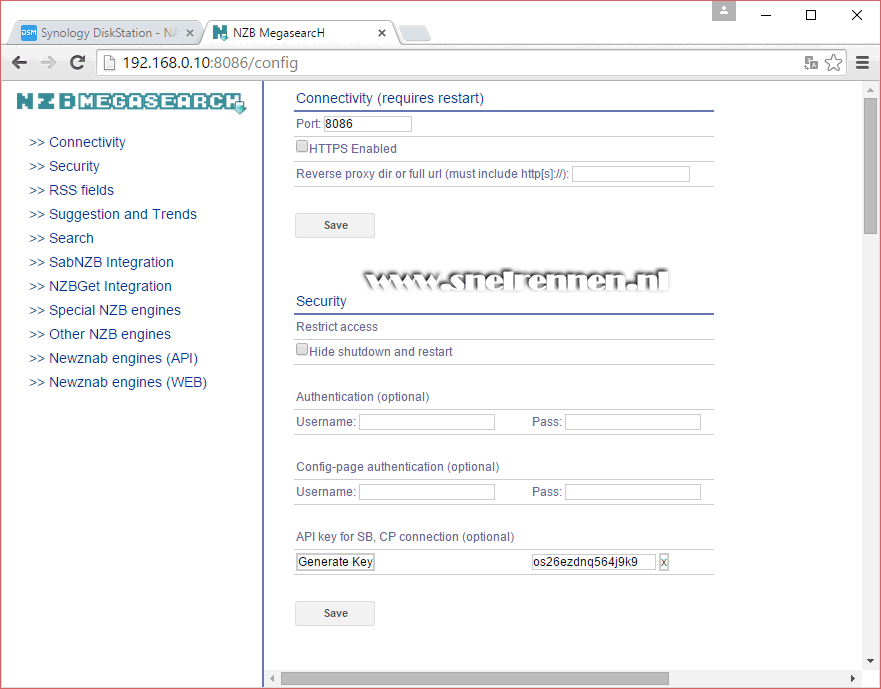Viewport: 881px width, 689px height.
Task: Clear the API key with x button
Action: coord(664,562)
